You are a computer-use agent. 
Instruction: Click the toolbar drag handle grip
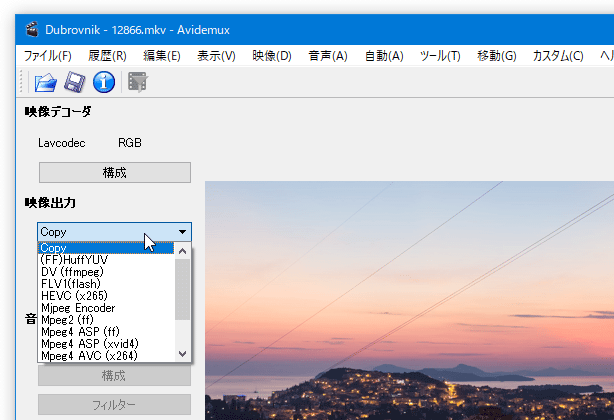coord(22,82)
